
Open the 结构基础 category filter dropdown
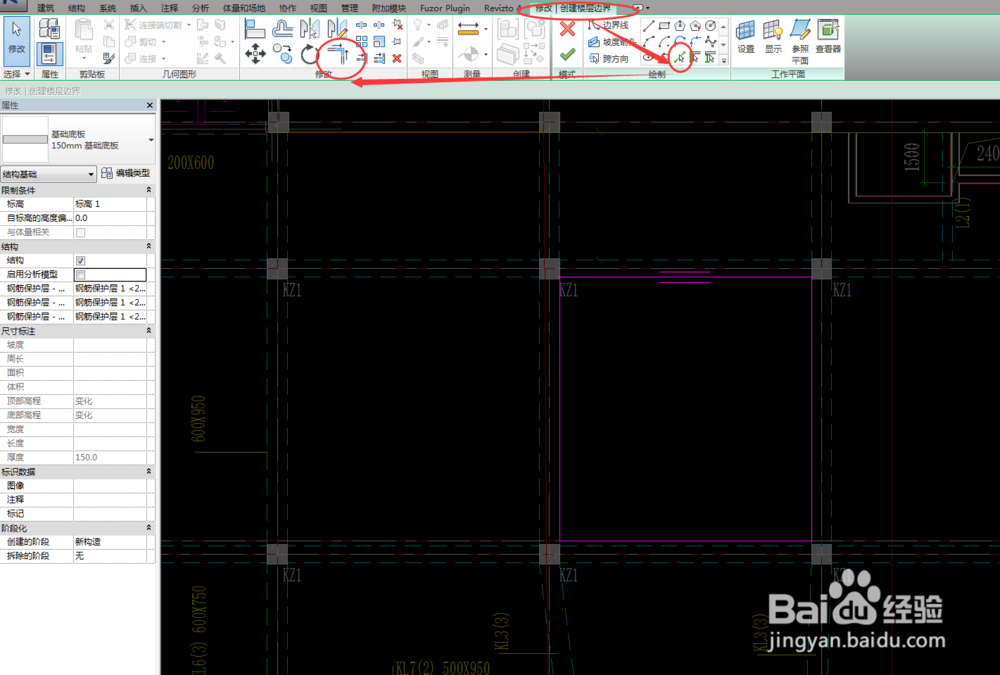pos(48,174)
